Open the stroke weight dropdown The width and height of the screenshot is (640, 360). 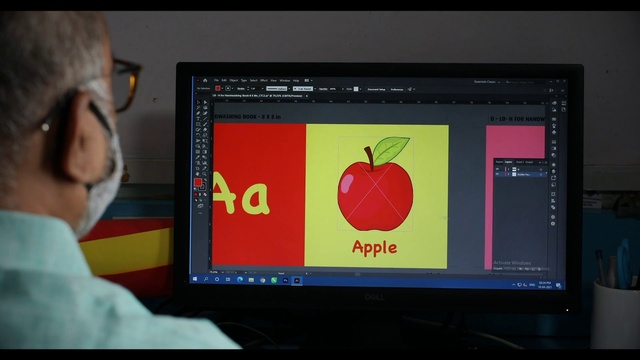262,89
